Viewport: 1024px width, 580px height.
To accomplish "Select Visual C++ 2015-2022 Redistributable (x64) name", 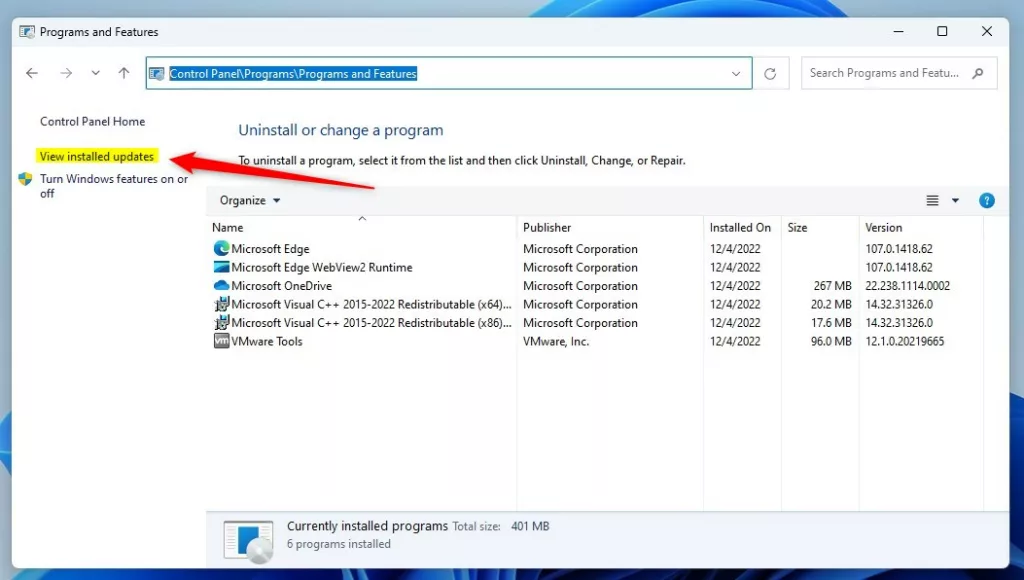I will tap(371, 304).
